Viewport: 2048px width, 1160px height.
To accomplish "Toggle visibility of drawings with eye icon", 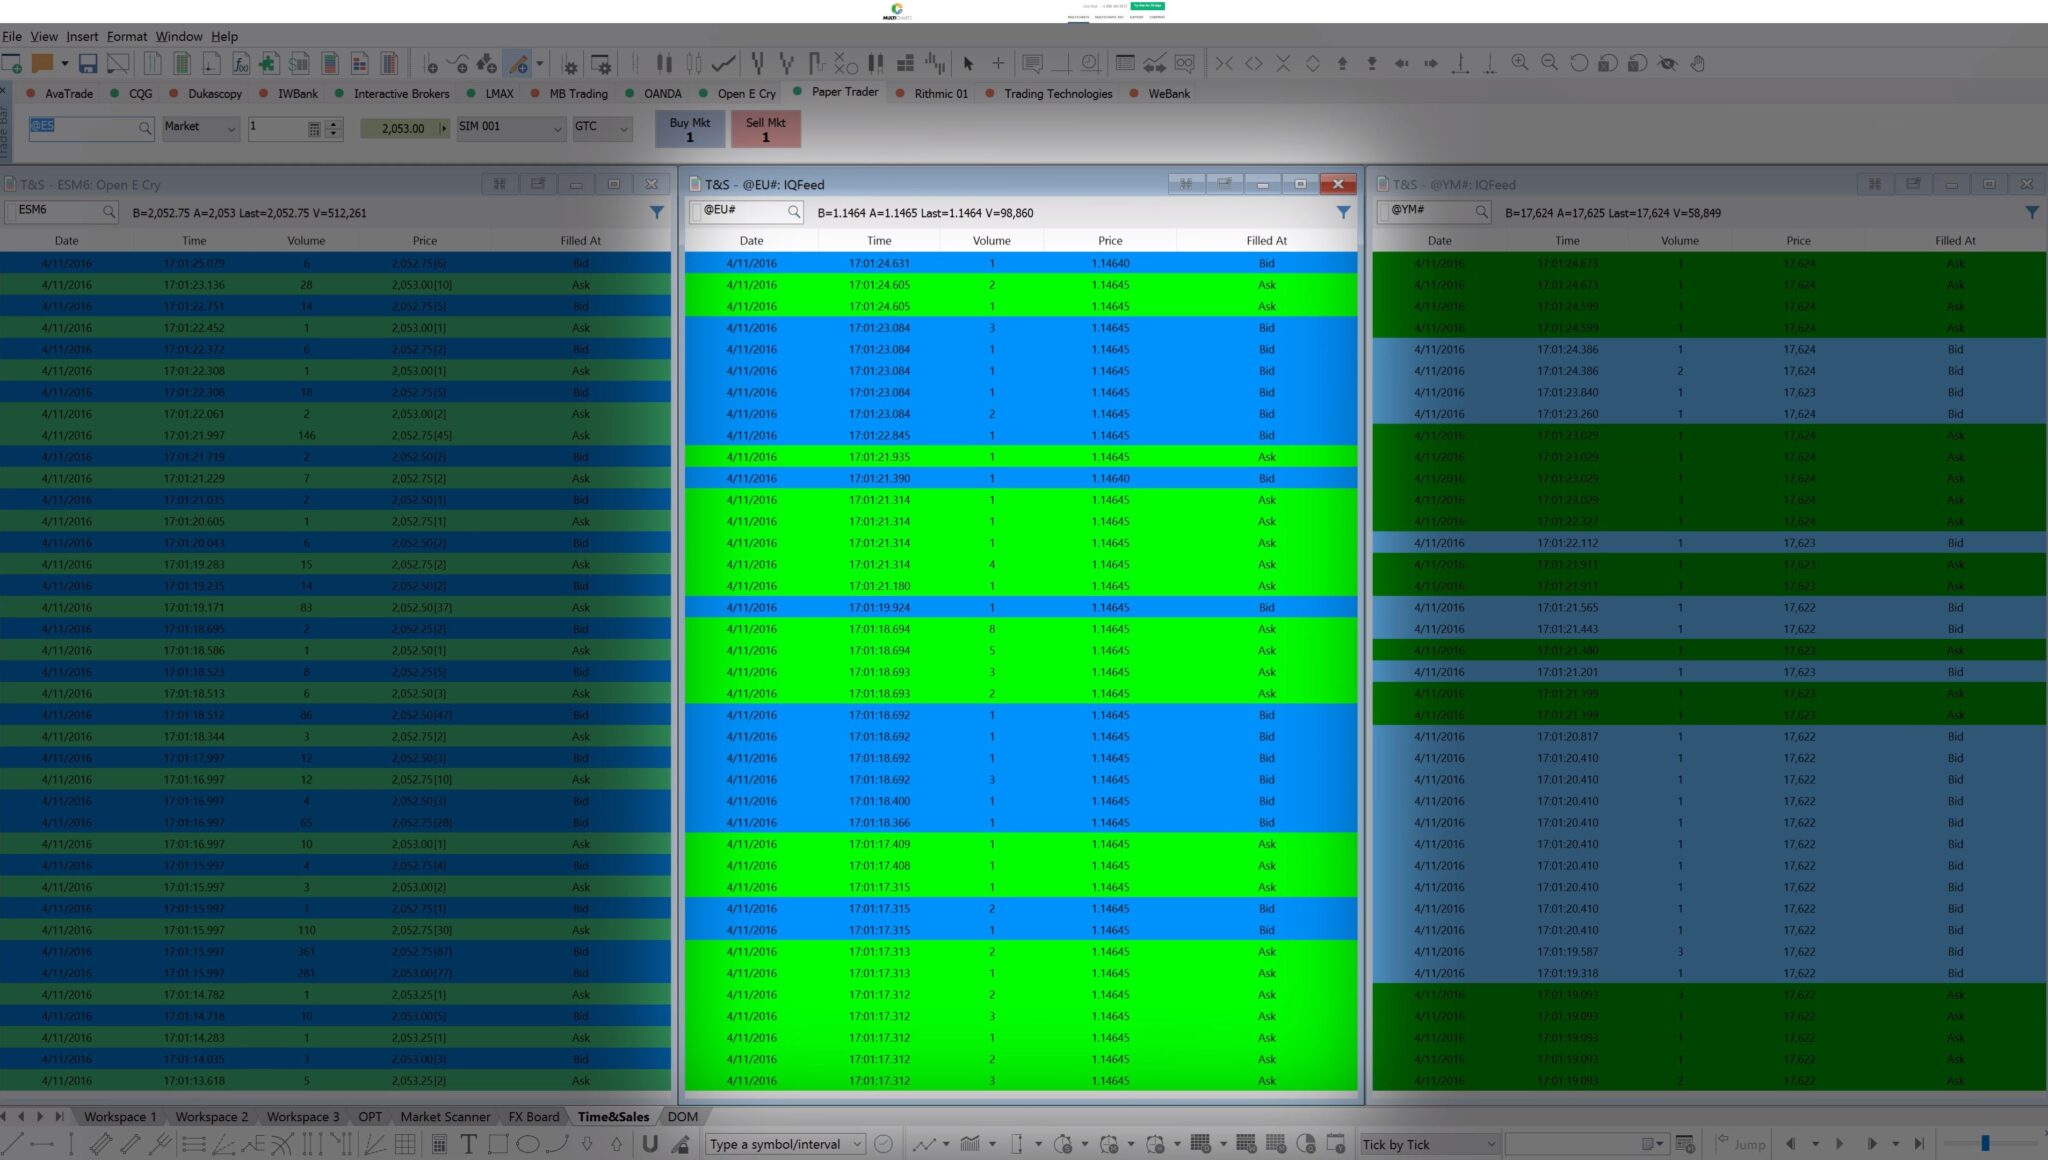I will point(1668,63).
